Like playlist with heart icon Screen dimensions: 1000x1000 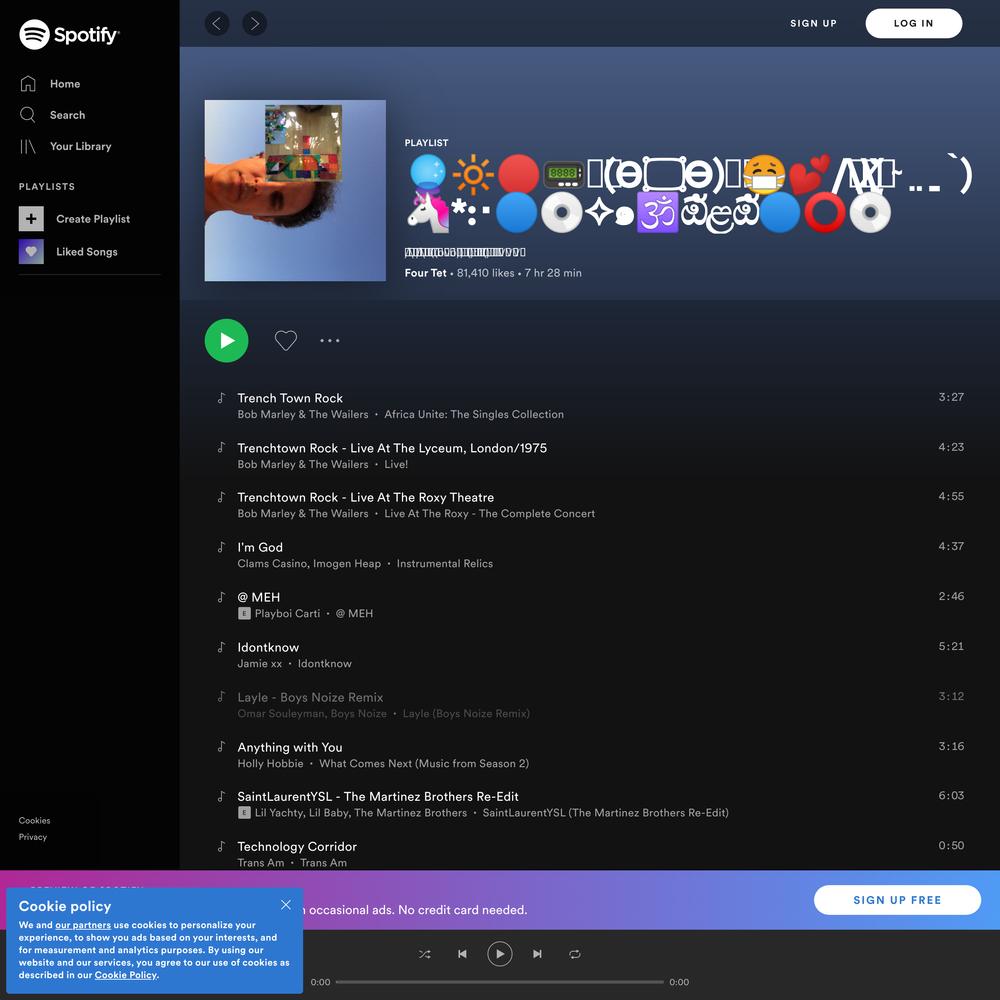coord(286,341)
